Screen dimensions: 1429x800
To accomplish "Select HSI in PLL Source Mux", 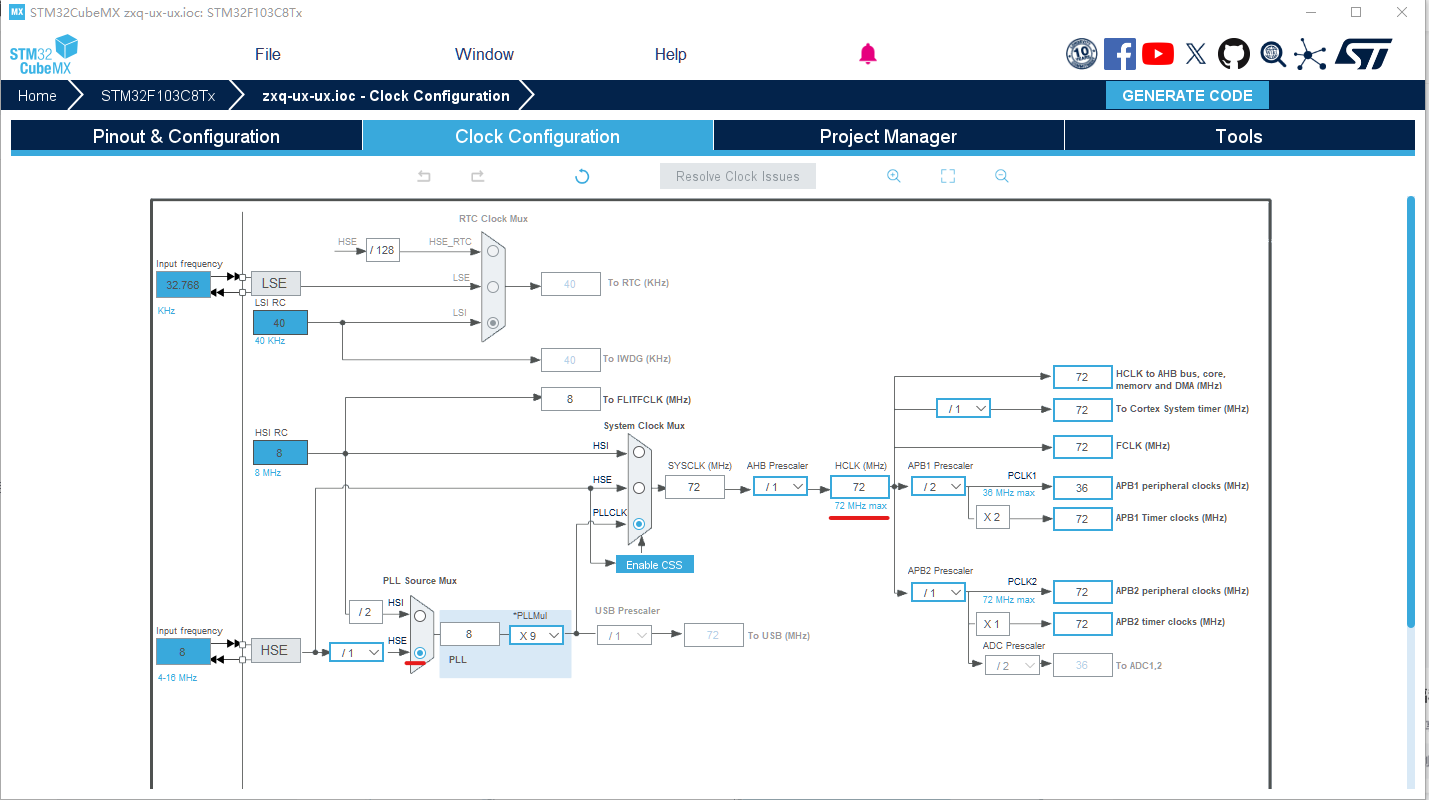I will [x=420, y=616].
